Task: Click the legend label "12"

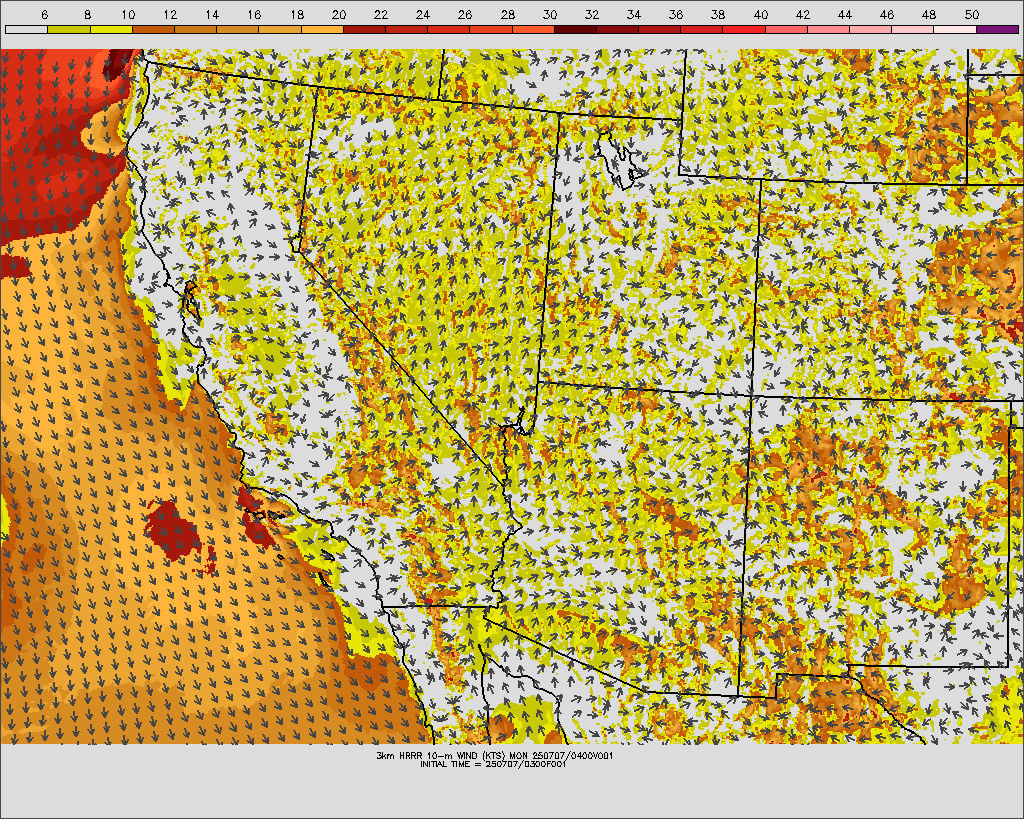Action: coord(170,14)
